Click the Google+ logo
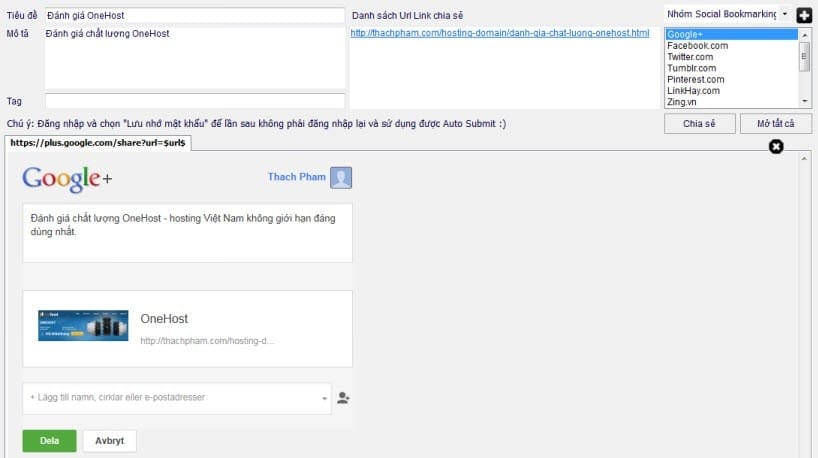 (x=67, y=179)
